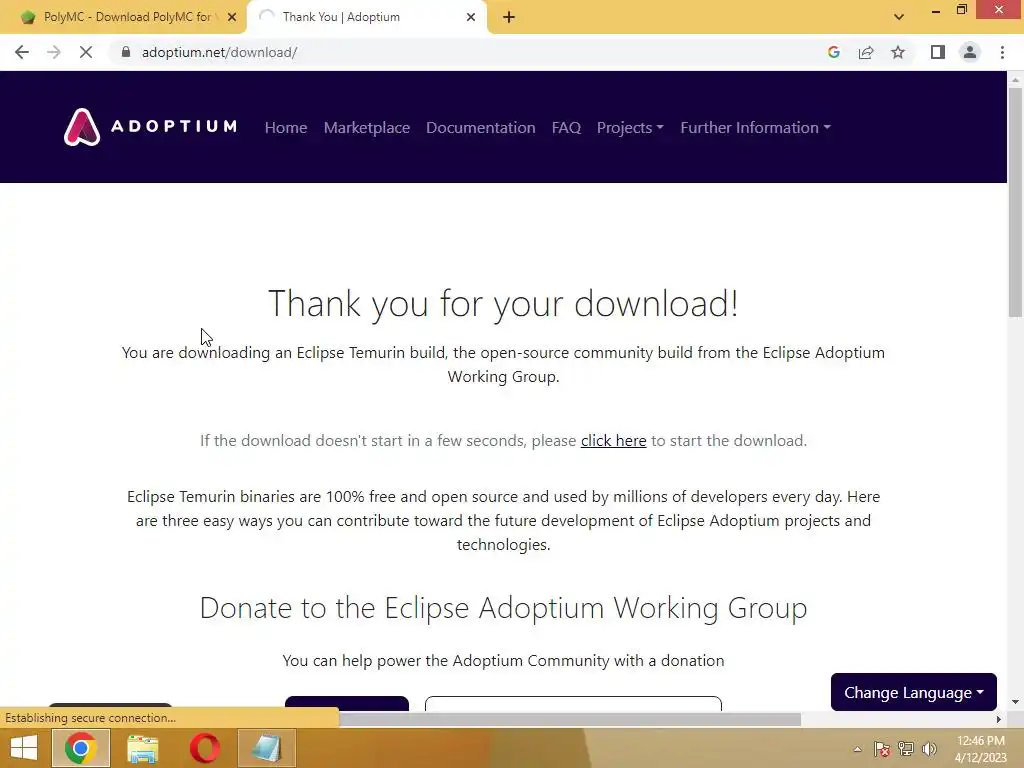
Task: Stop the page loading with the X button
Action: (x=86, y=52)
